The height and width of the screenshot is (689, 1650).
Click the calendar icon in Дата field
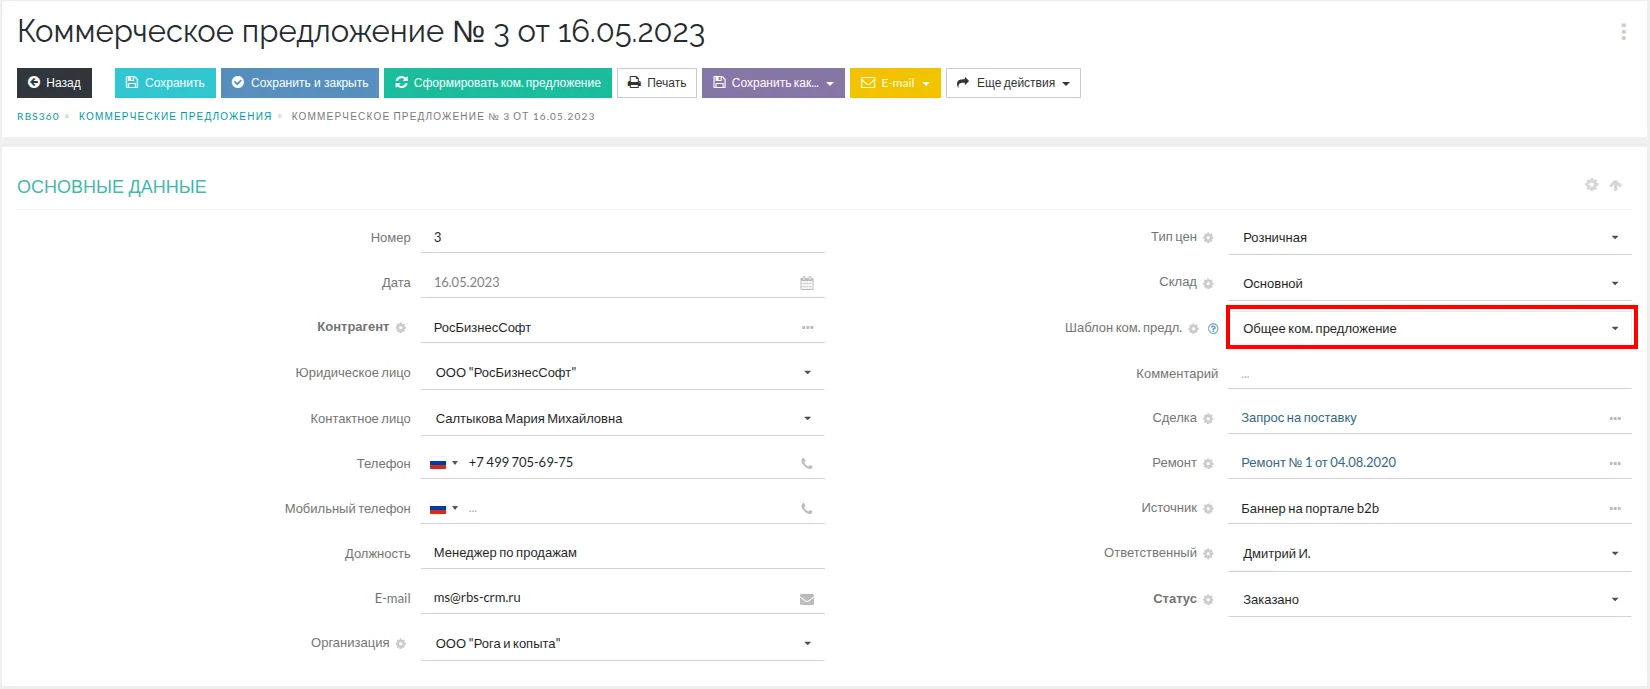tap(807, 283)
